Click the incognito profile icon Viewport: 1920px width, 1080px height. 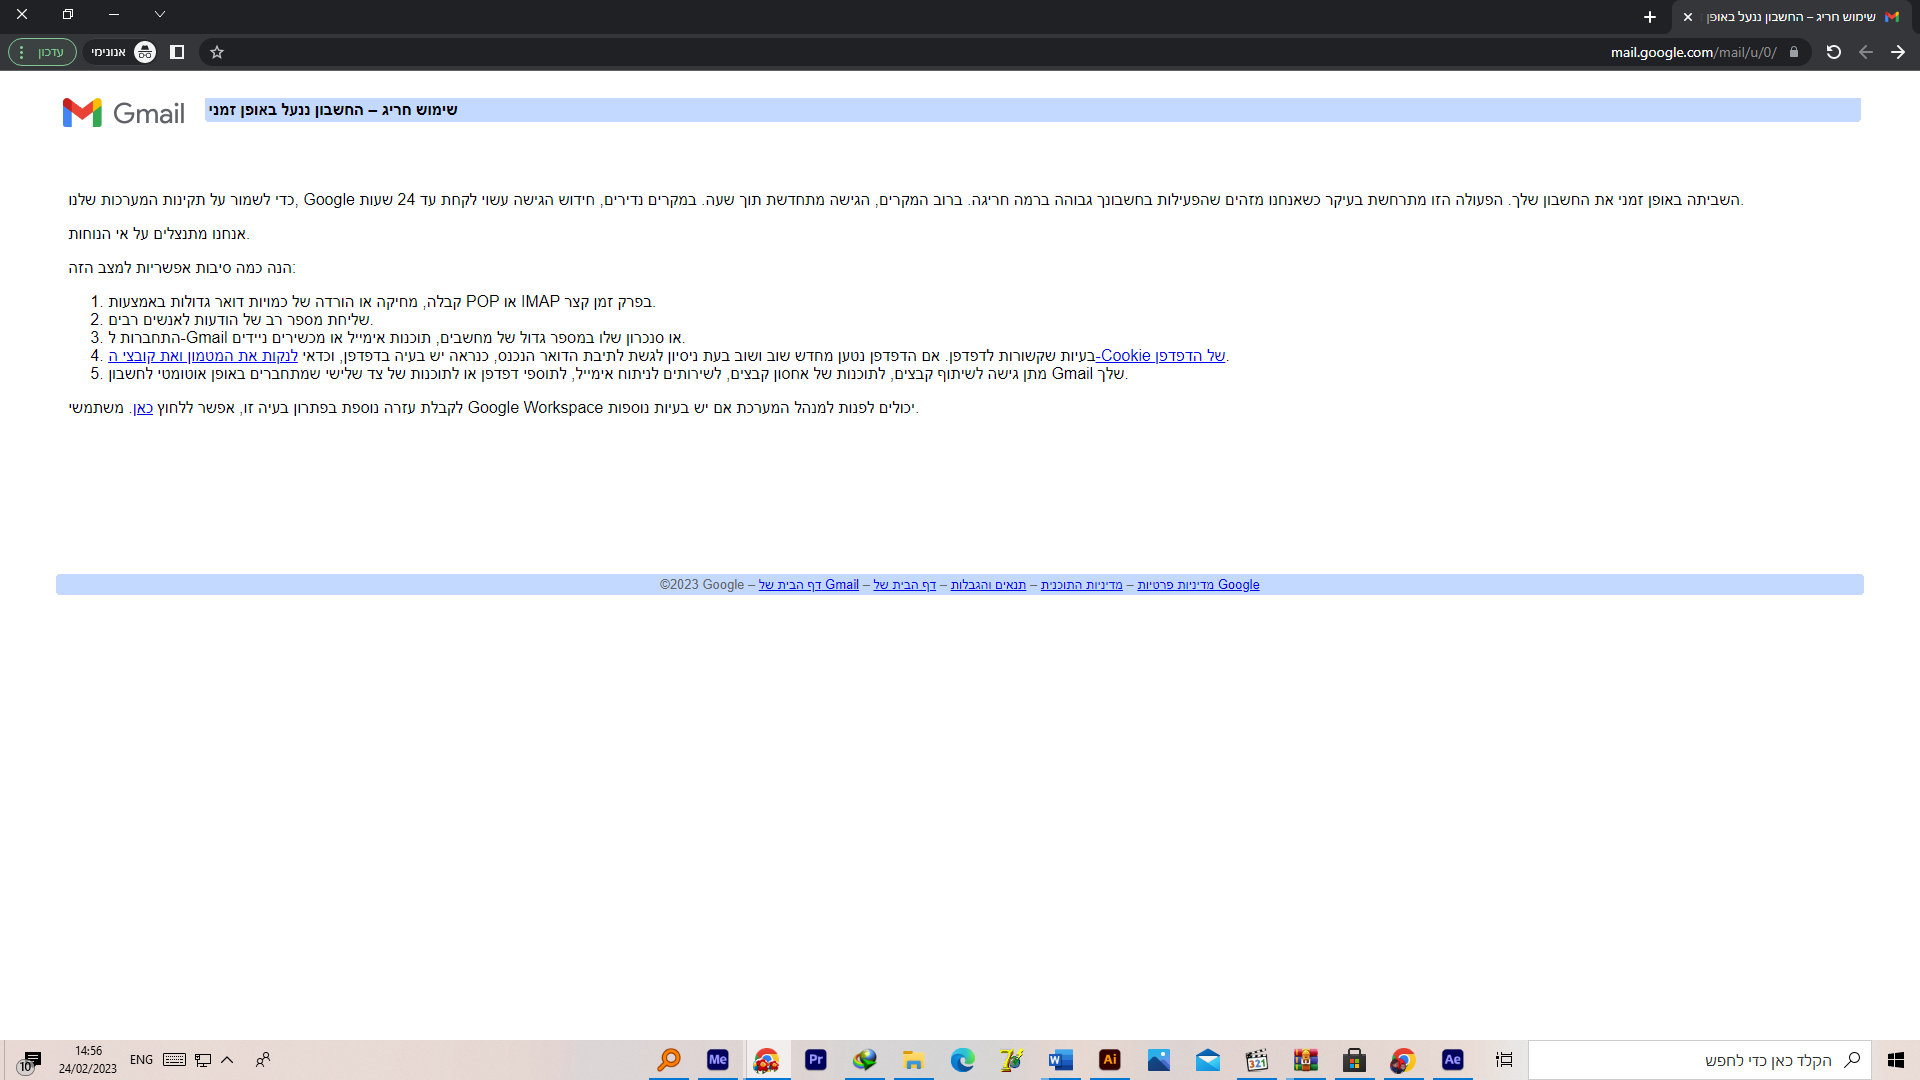145,52
